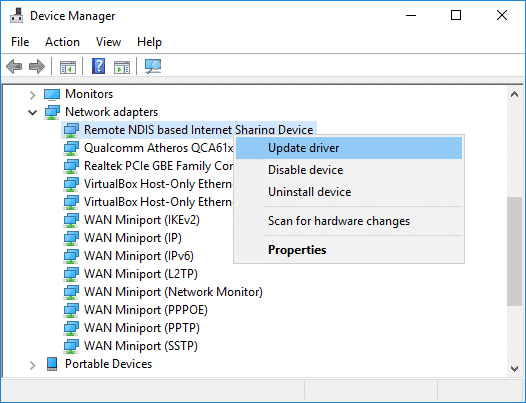
Task: Click the Monitors category icon
Action: click(x=52, y=95)
